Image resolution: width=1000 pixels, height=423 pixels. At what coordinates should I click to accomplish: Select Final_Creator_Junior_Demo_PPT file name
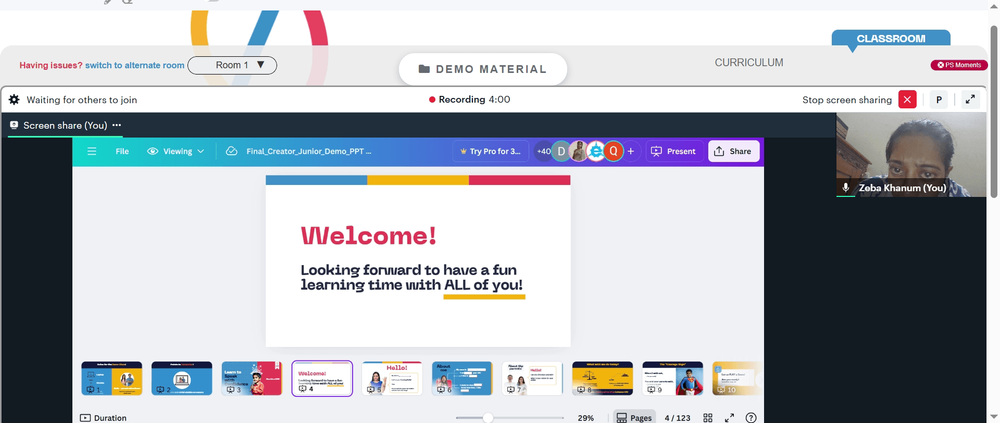pos(309,151)
